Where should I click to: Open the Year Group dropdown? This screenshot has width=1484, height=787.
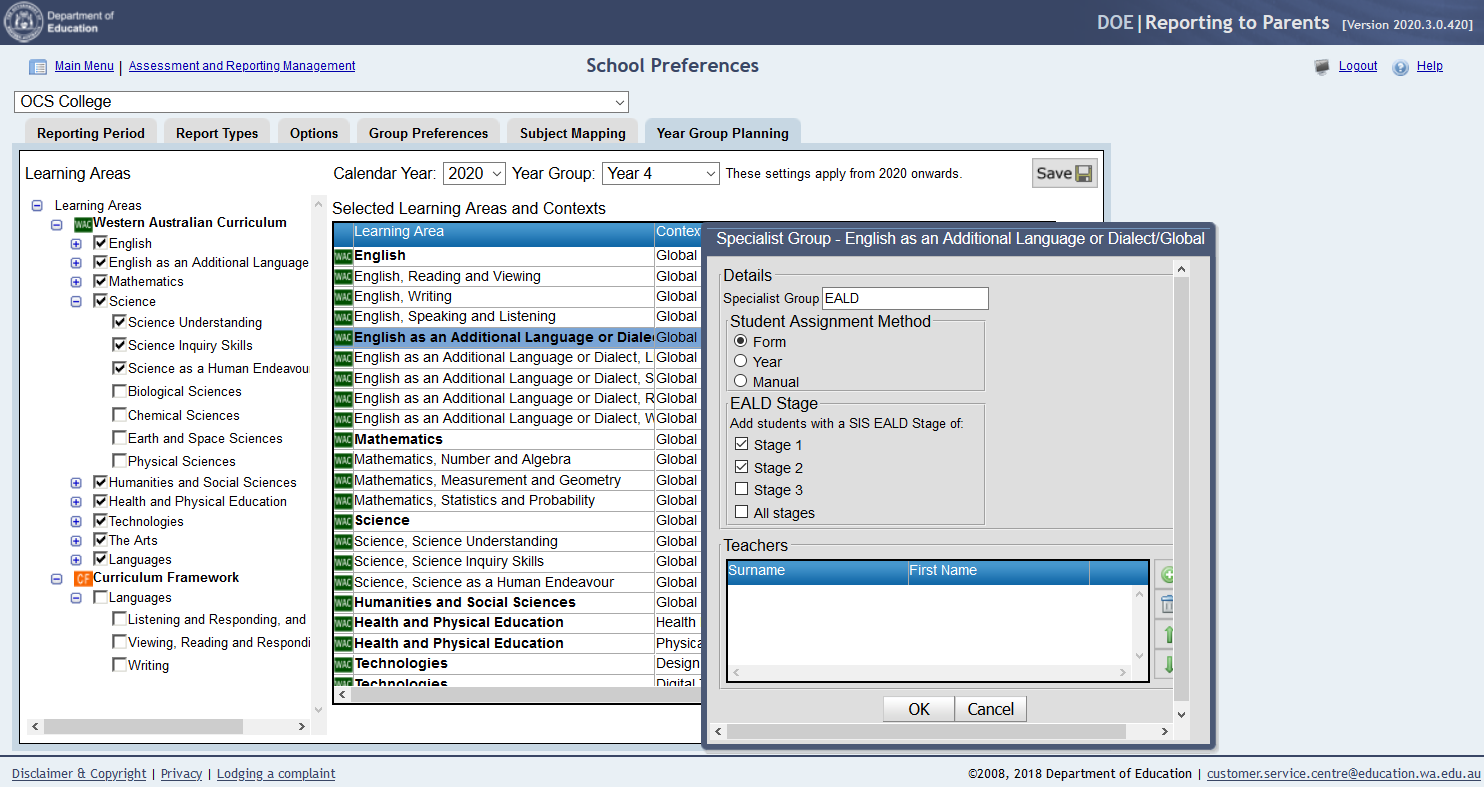click(660, 173)
